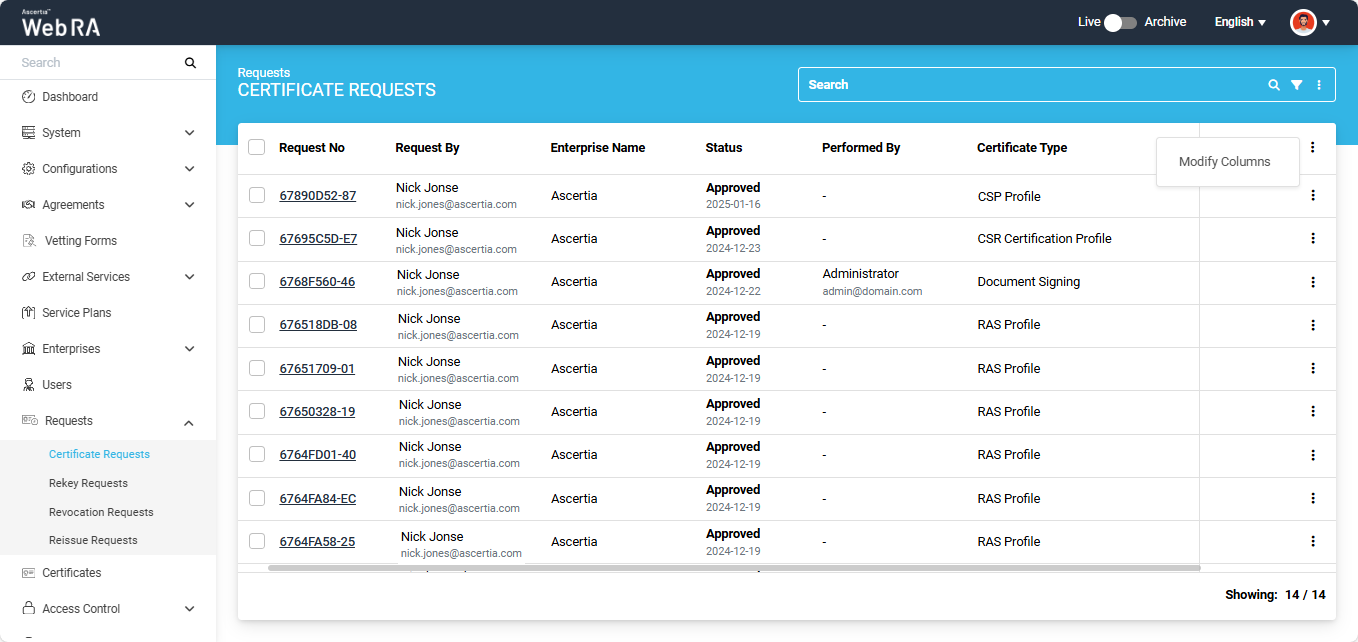
Task: Check the select-all checkbox in table header
Action: 257,147
